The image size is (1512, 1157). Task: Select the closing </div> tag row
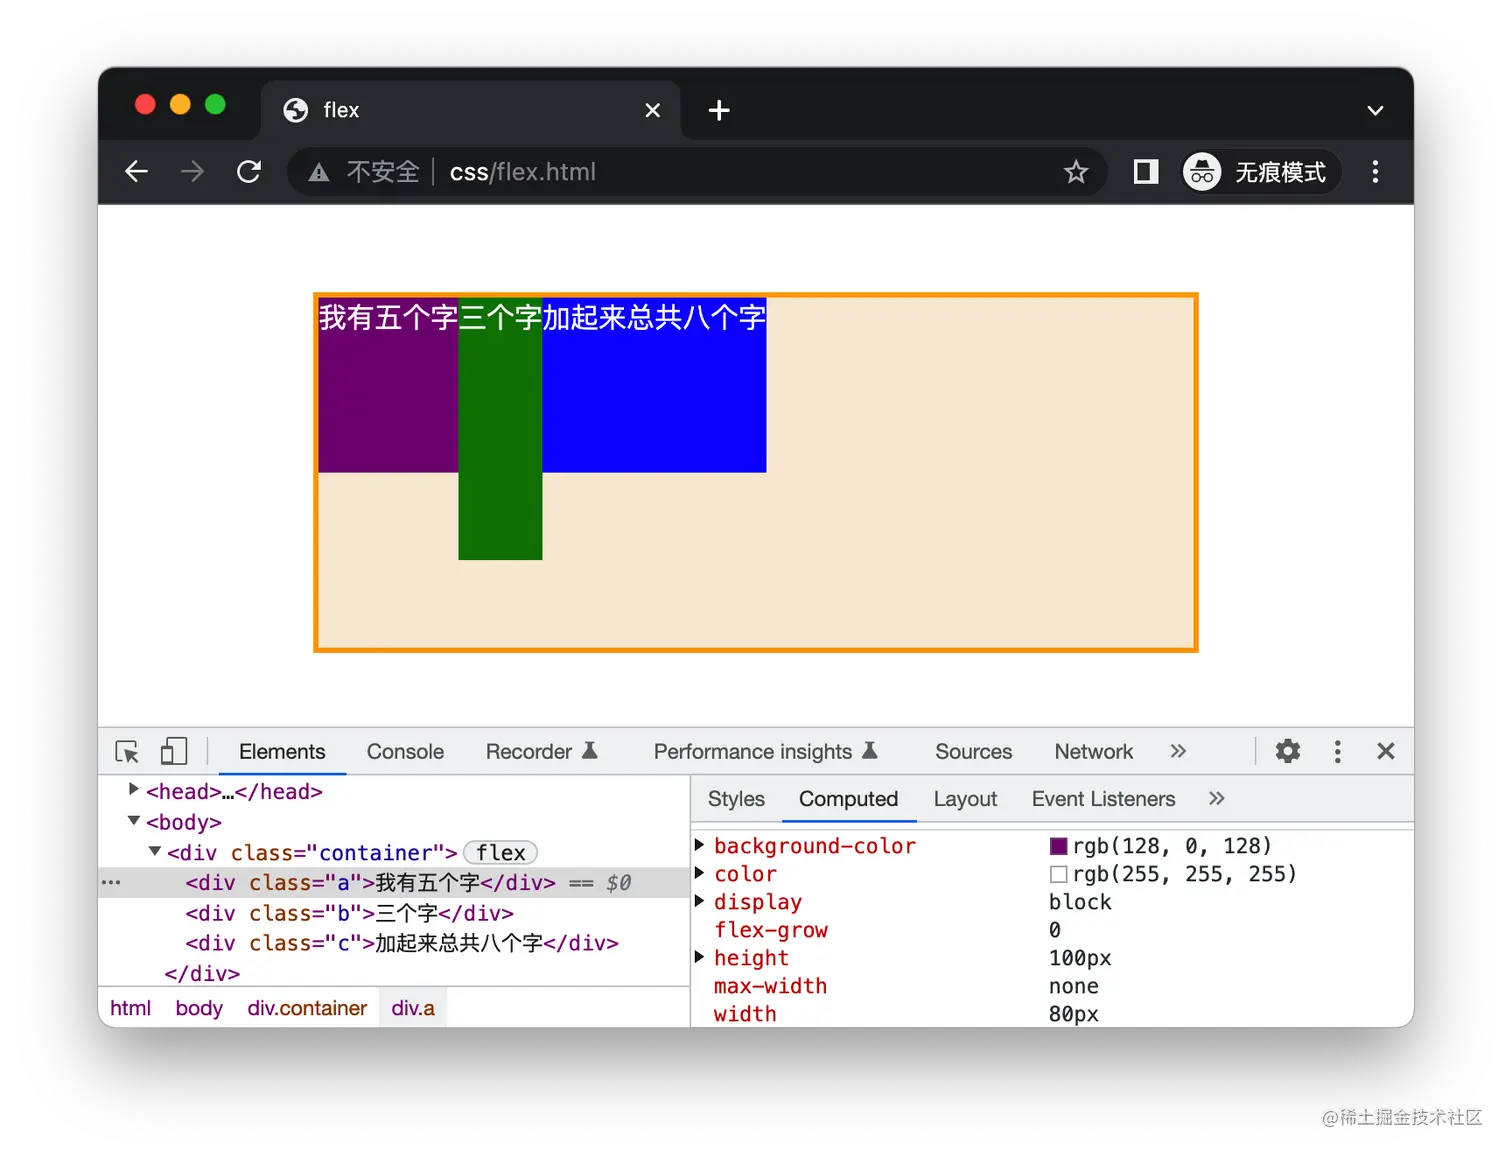click(x=202, y=974)
